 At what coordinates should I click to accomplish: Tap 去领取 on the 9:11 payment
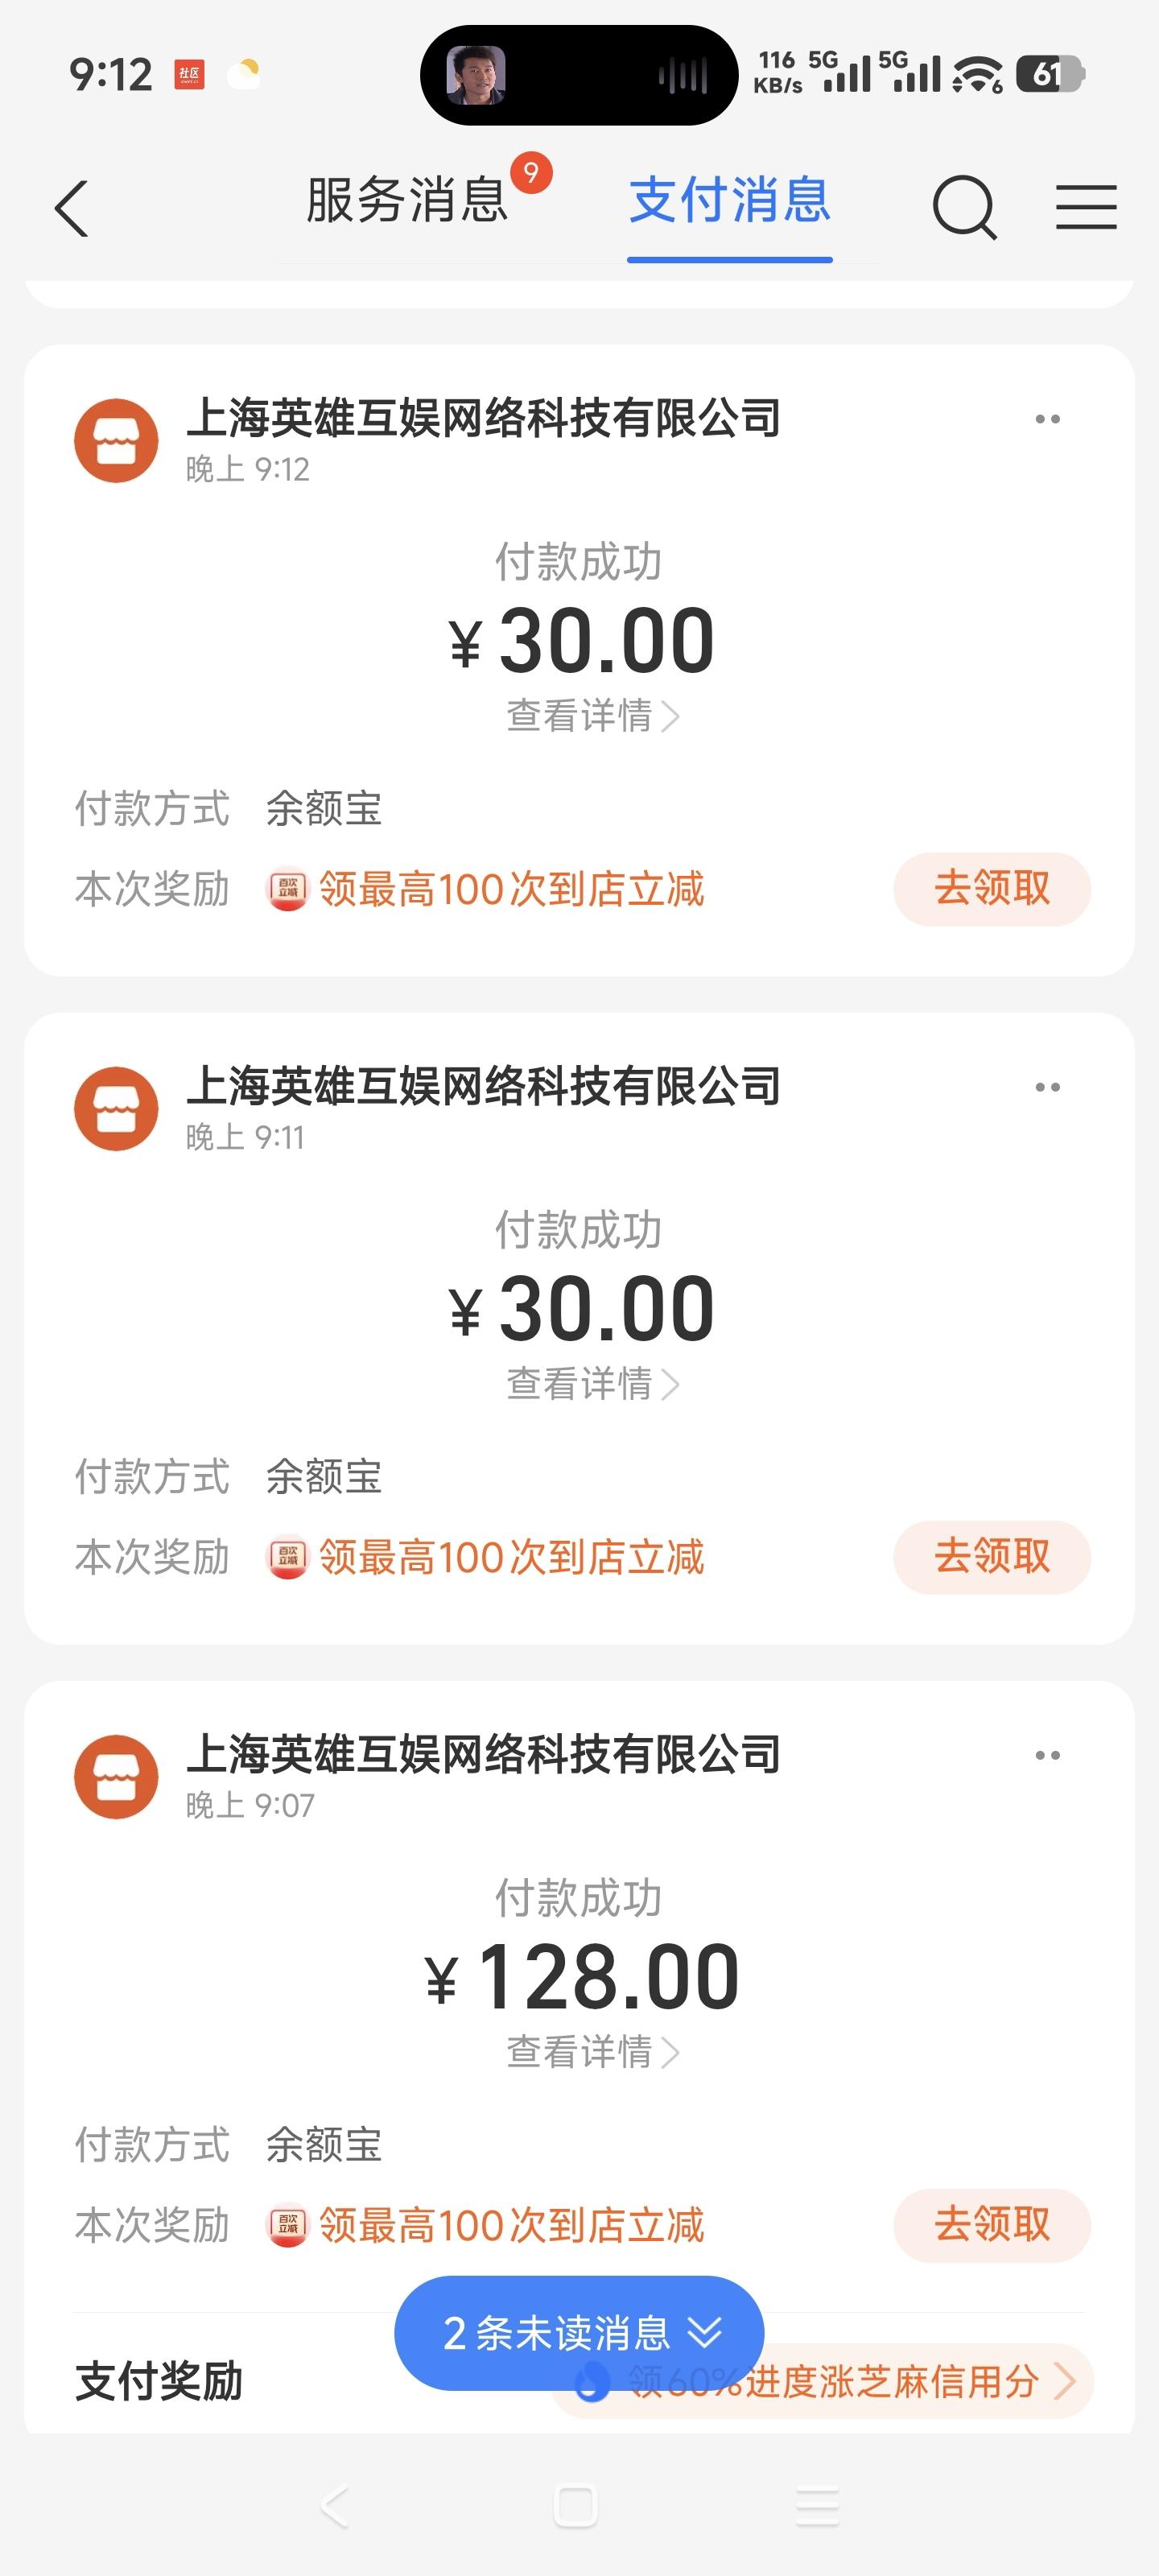[x=991, y=1557]
